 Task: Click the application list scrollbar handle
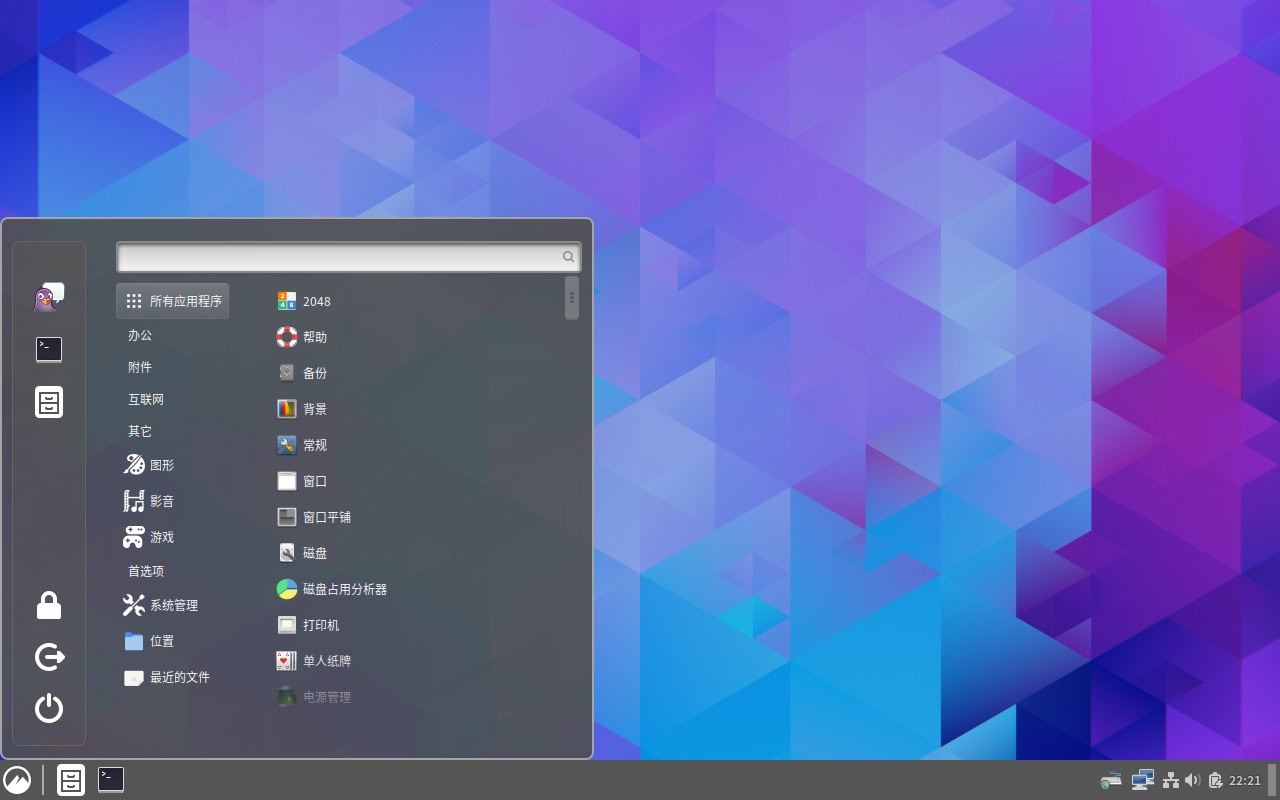[x=571, y=297]
